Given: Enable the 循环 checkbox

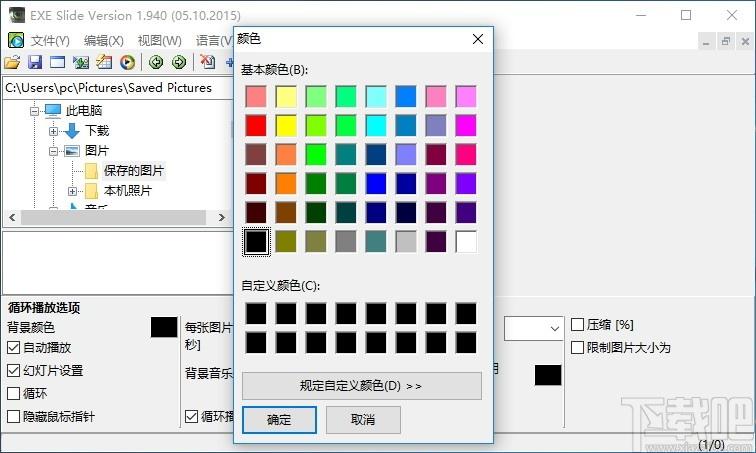Looking at the screenshot, I should (x=14, y=394).
